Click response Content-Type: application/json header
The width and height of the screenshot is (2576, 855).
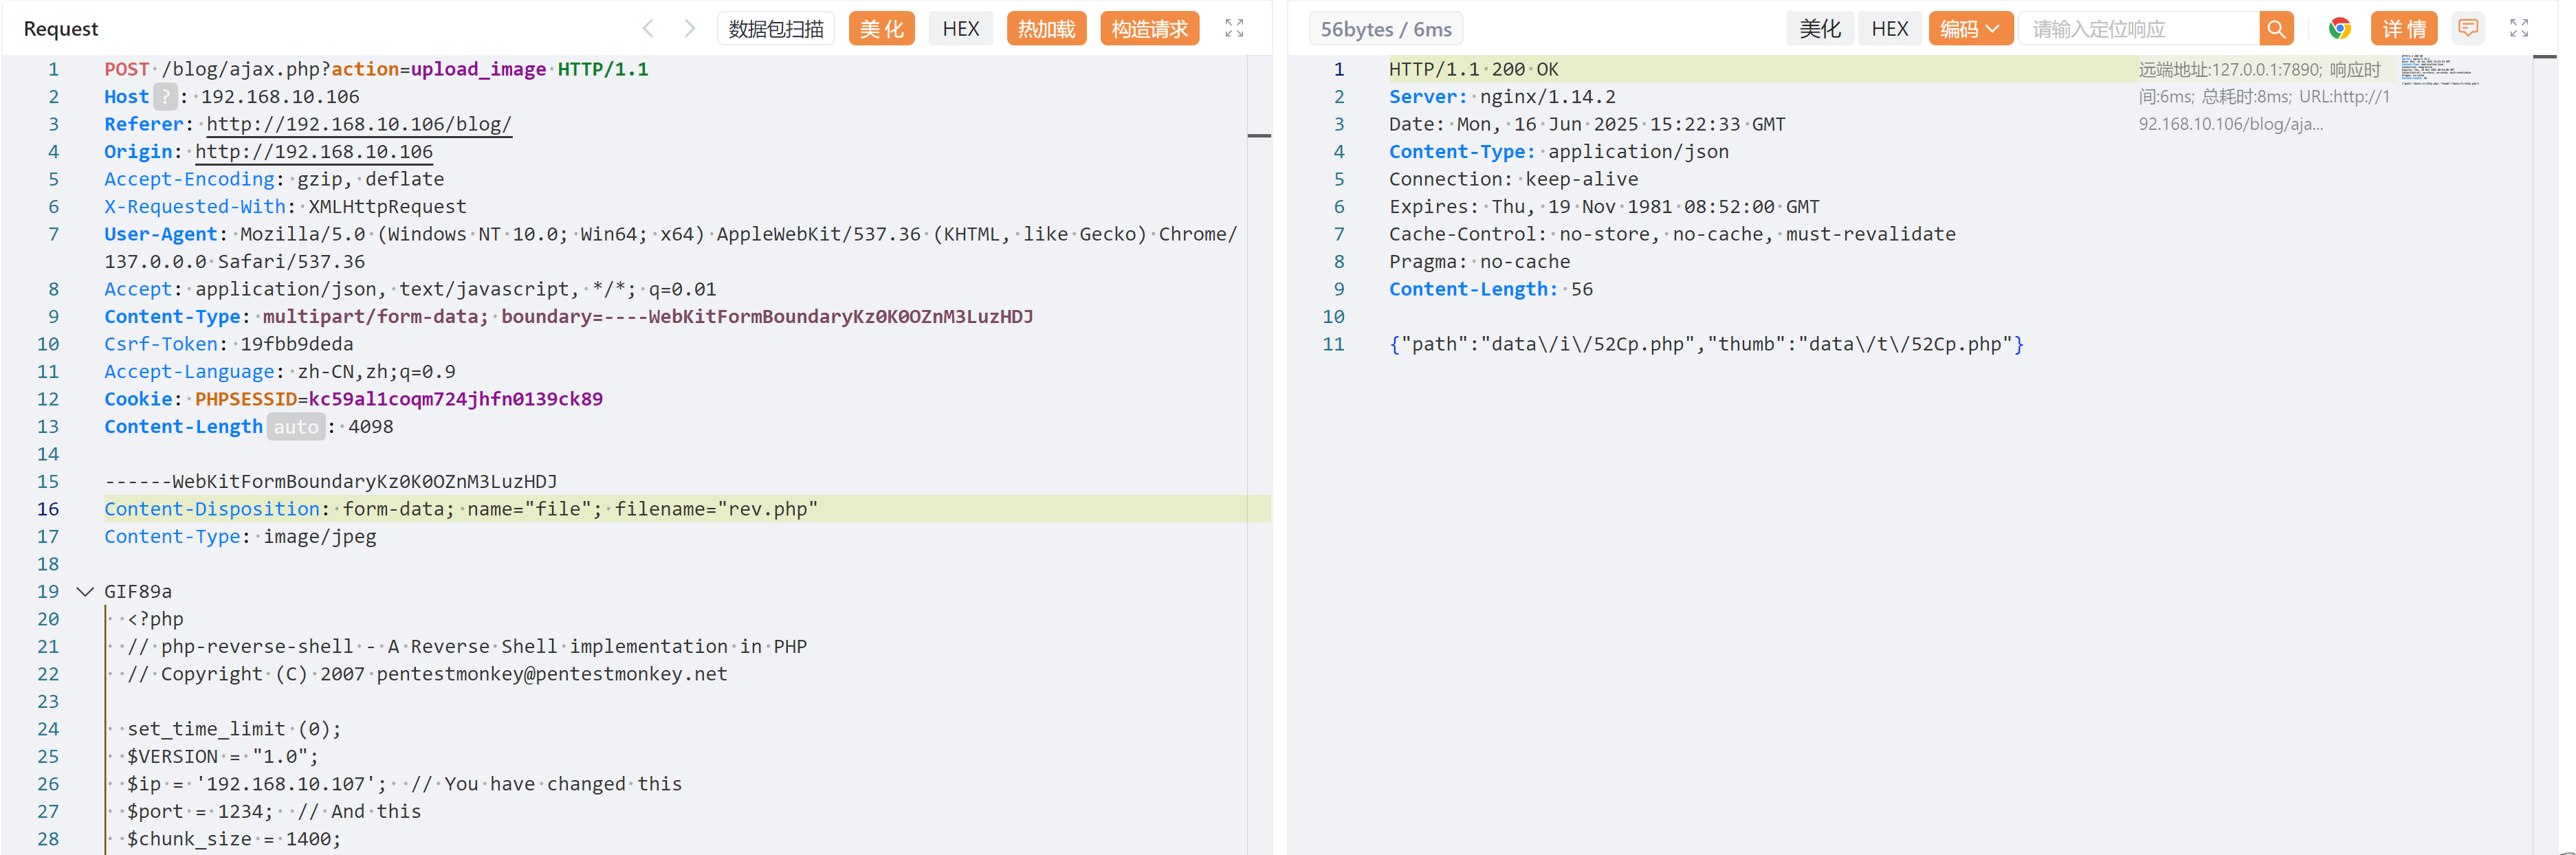1559,152
